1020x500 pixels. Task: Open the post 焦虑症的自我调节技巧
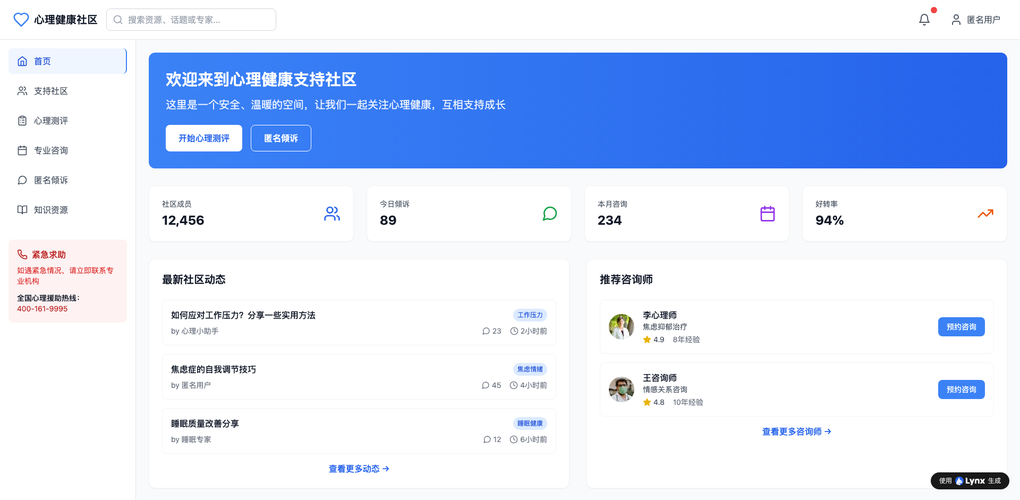tap(213, 369)
